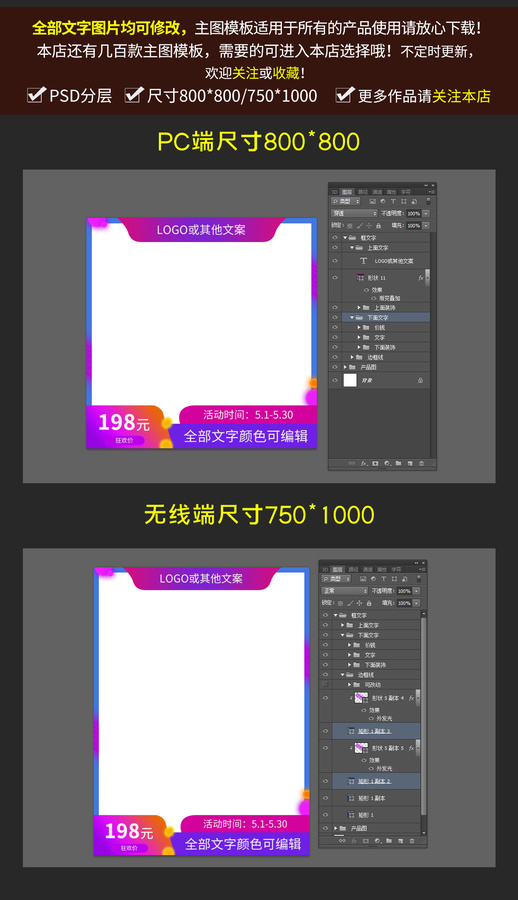Switch to the 路径 tab in 800*800 panel
518x900 pixels.
pyautogui.click(x=362, y=192)
